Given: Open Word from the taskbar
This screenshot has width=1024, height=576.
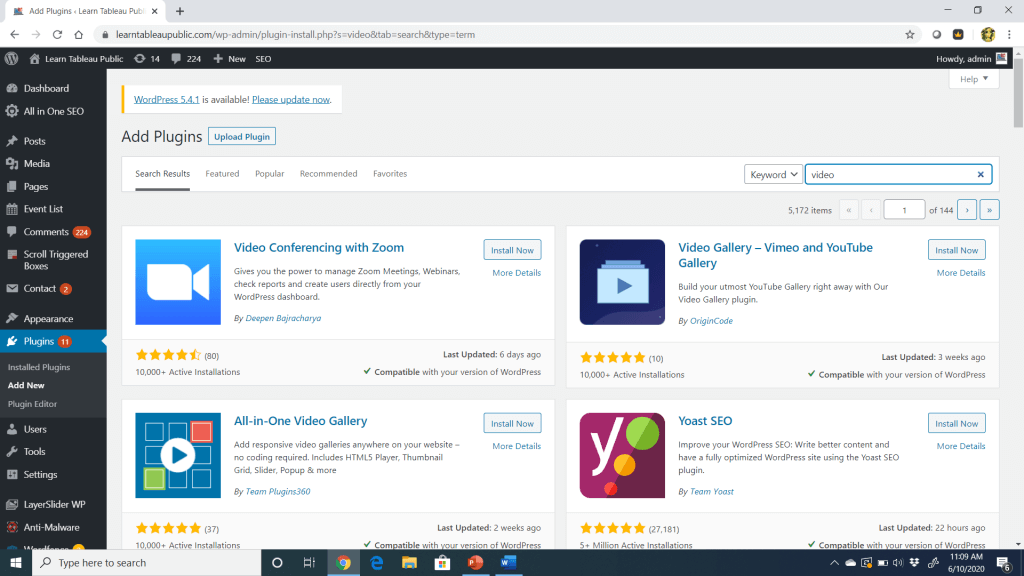Looking at the screenshot, I should 508,562.
